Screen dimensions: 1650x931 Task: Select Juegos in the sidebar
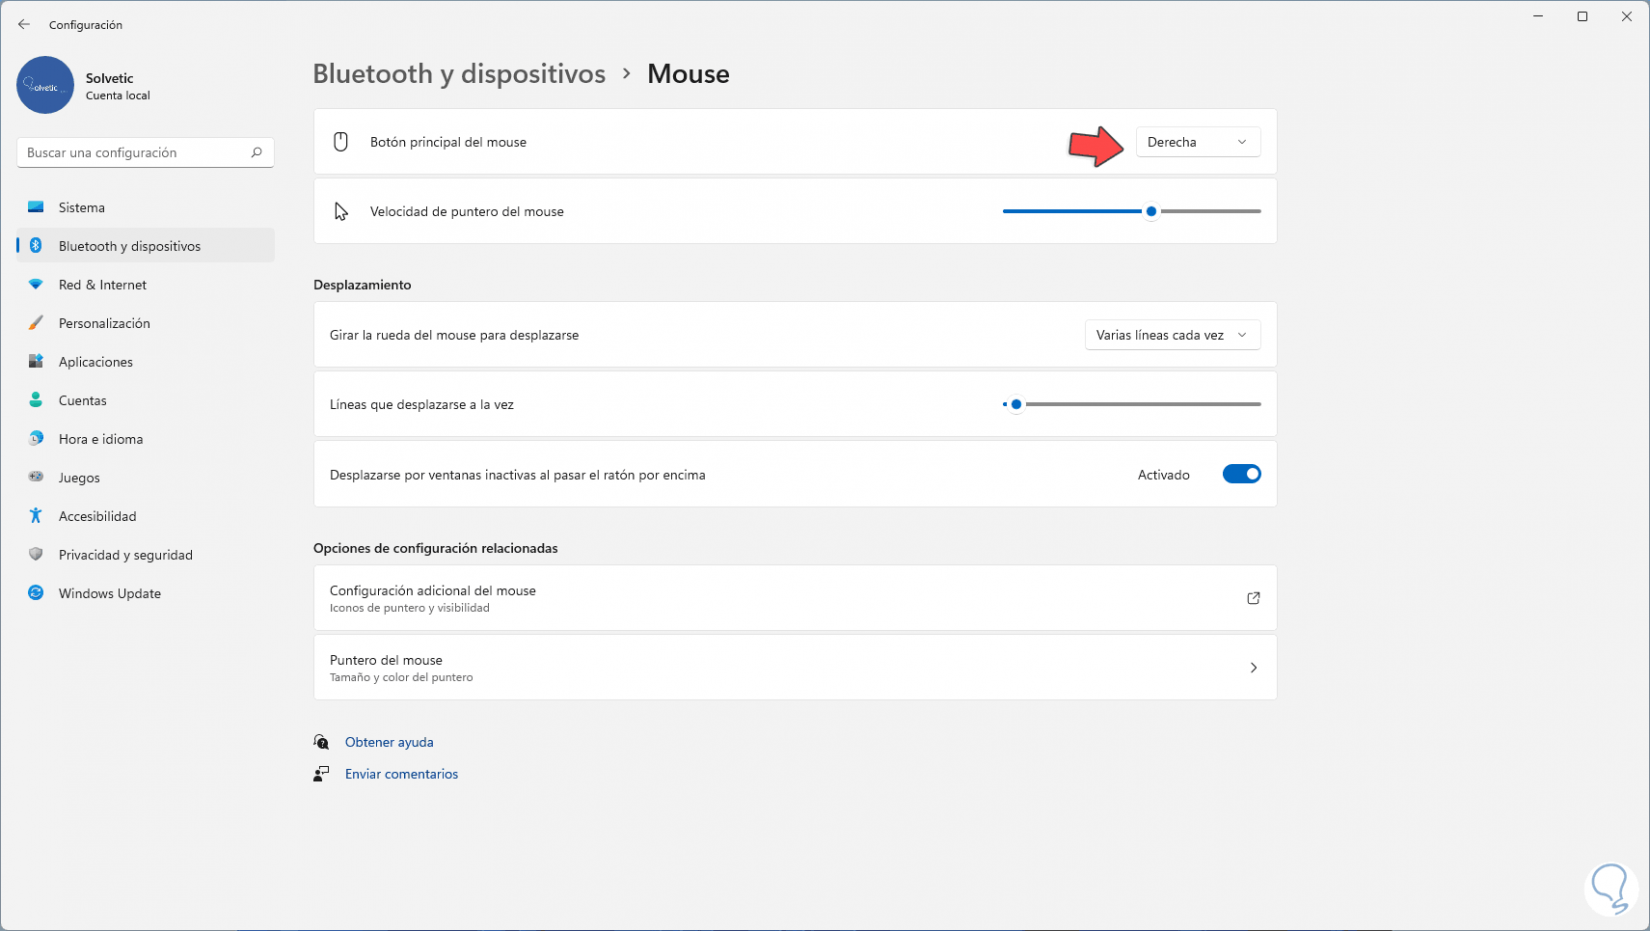coord(79,478)
